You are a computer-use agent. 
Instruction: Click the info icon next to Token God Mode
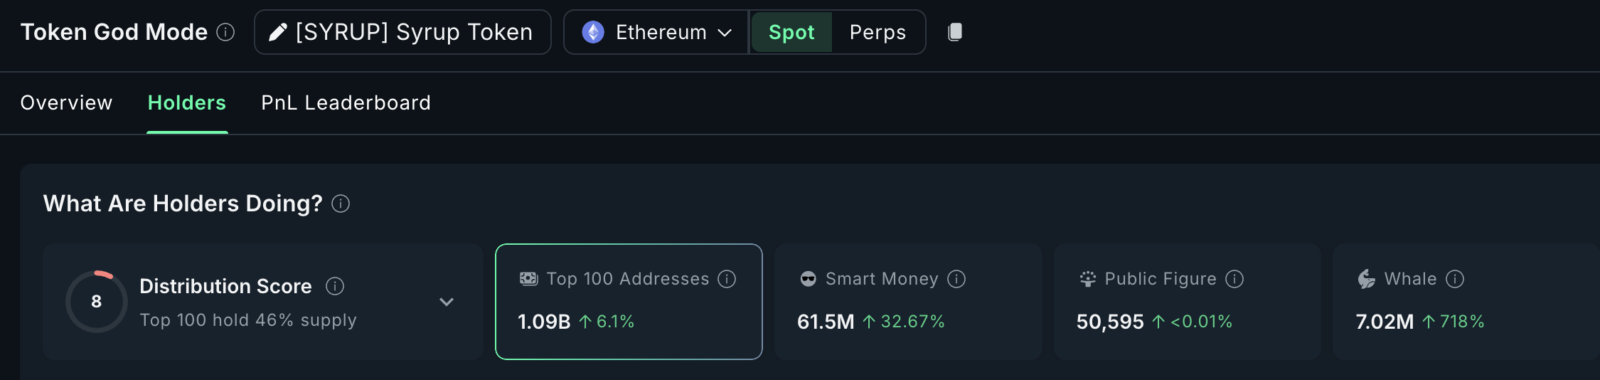pyautogui.click(x=226, y=32)
